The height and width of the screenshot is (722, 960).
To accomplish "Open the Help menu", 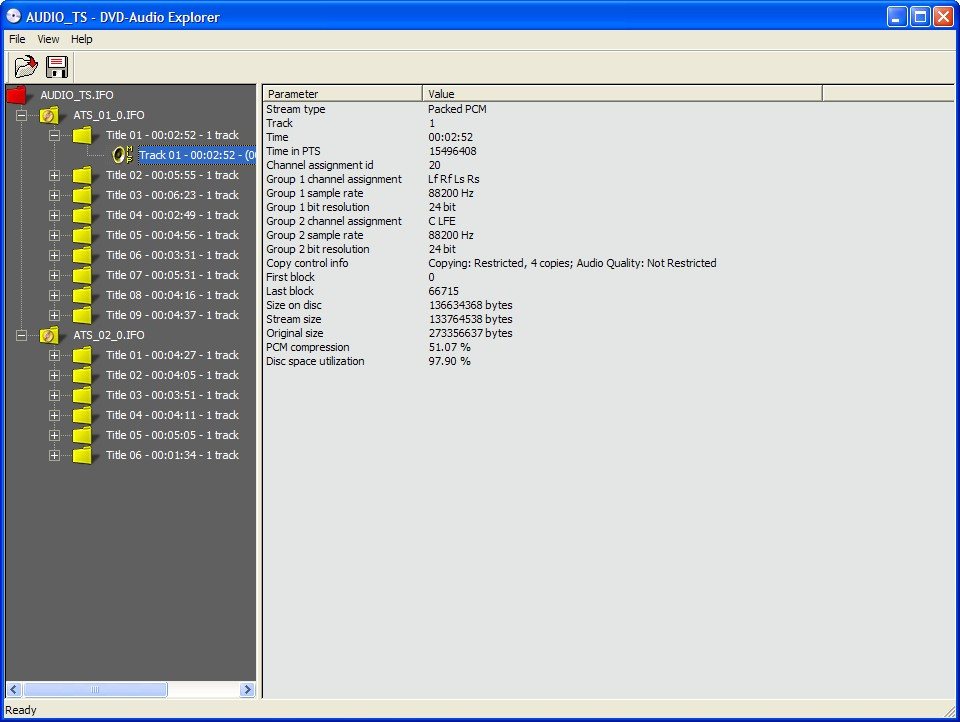I will pos(82,39).
